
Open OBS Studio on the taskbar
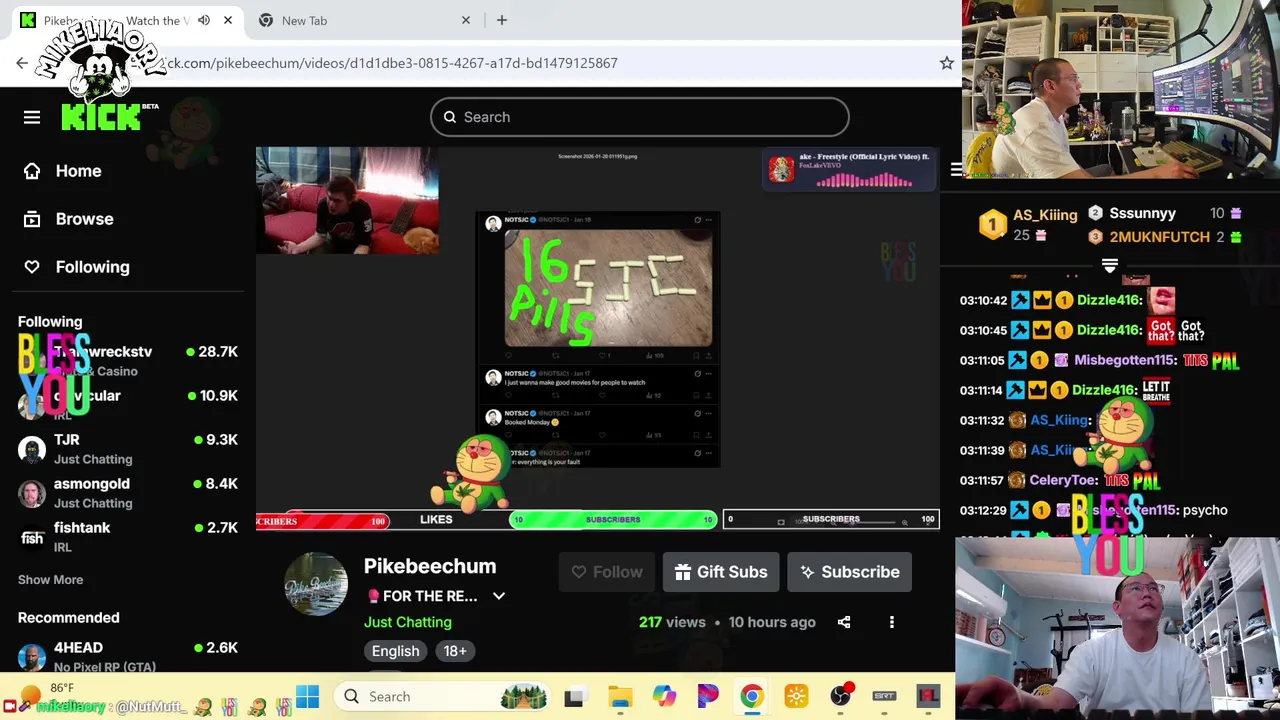click(x=841, y=696)
